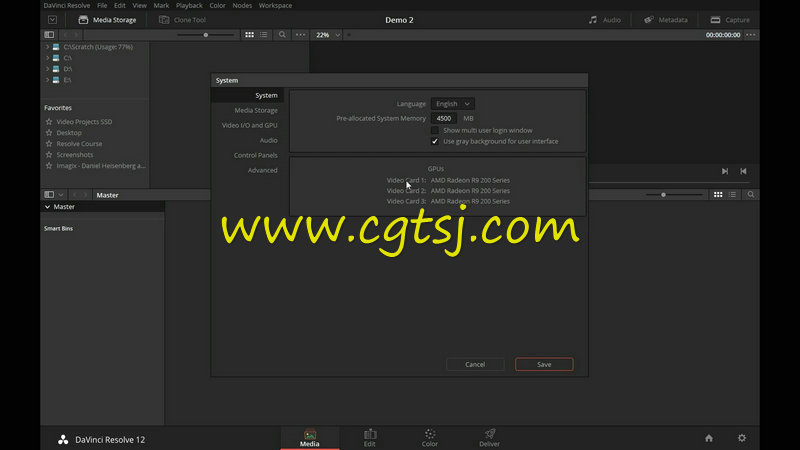Viewport: 800px width, 450px height.
Task: Click the Smart Bins heading
Action: pyautogui.click(x=58, y=229)
